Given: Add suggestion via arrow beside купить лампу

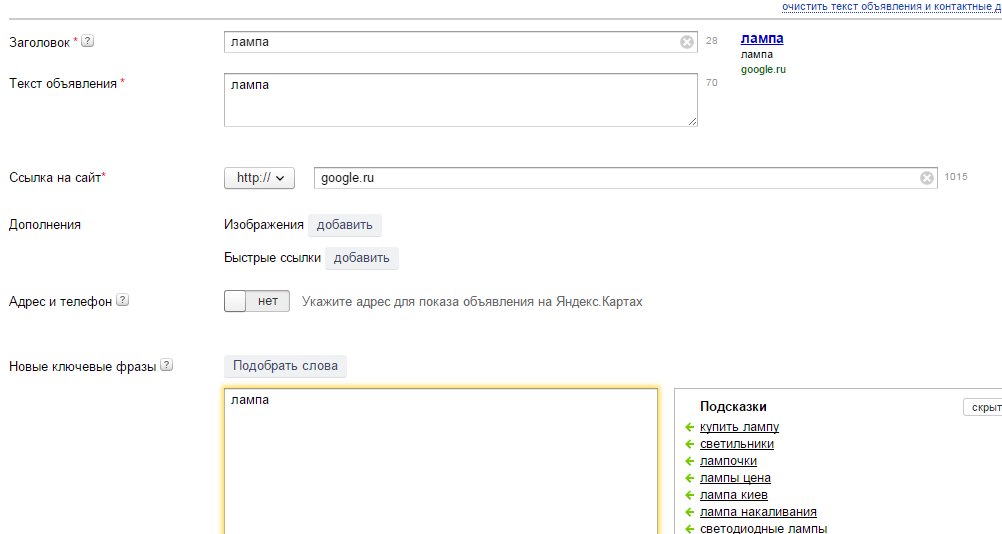Looking at the screenshot, I should (689, 427).
